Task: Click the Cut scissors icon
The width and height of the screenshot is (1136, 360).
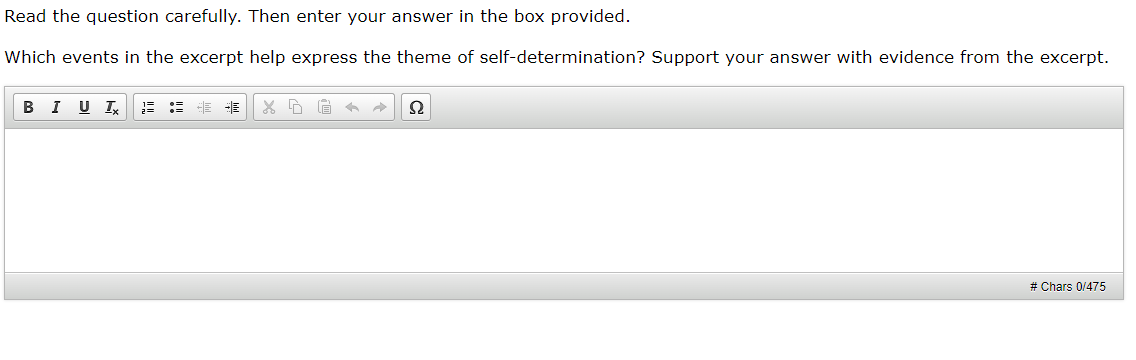Action: point(269,107)
